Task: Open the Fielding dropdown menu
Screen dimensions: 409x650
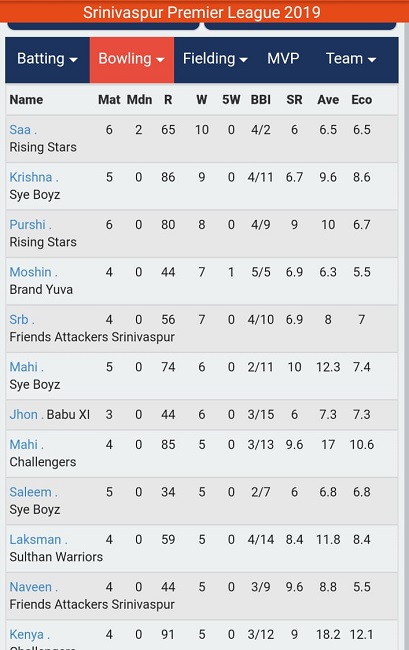Action: coord(215,59)
